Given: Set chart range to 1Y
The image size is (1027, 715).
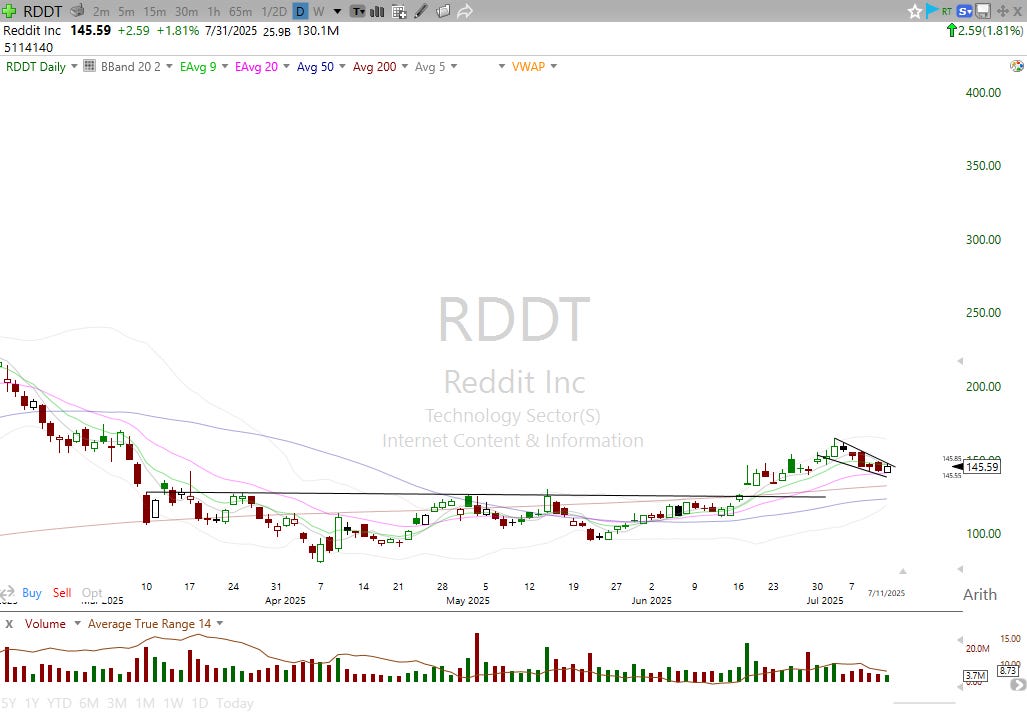Looking at the screenshot, I should point(31,703).
